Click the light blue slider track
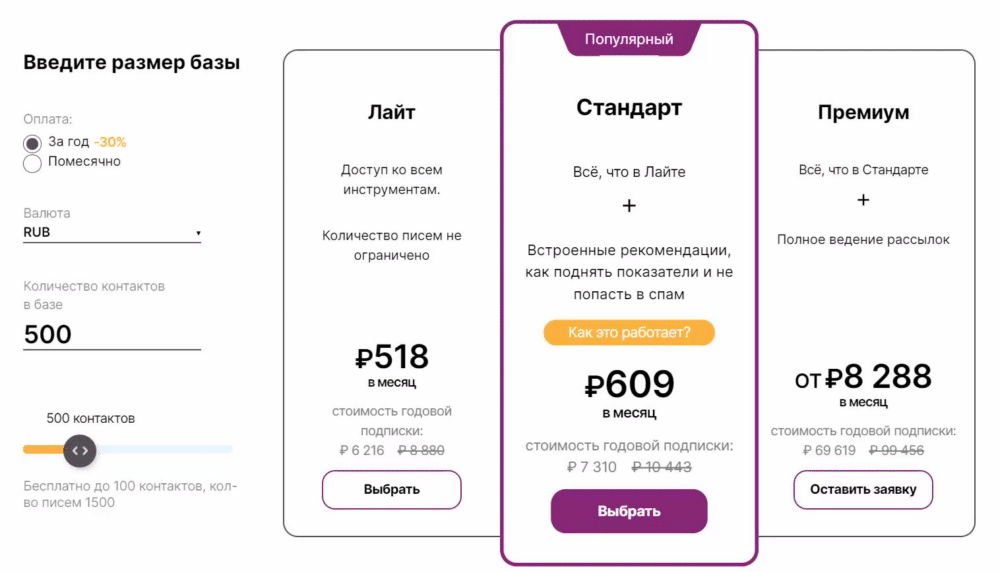Screen dimensions: 1000x572 [x=165, y=450]
